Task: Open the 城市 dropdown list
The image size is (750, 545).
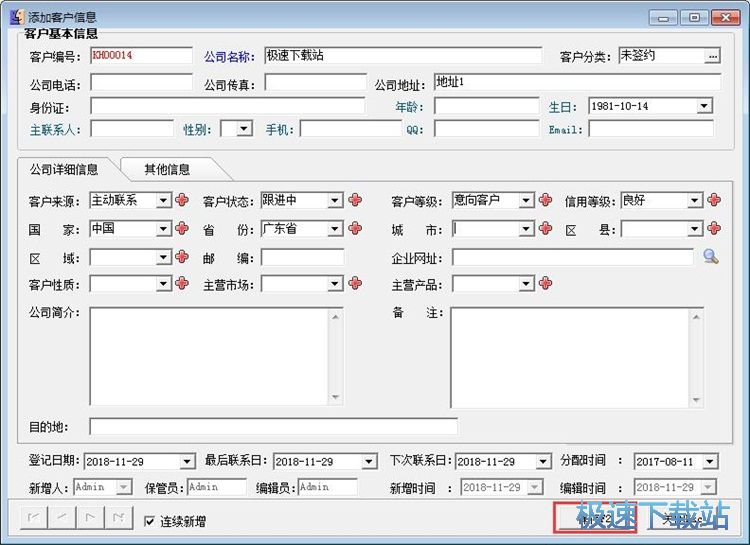Action: point(526,229)
